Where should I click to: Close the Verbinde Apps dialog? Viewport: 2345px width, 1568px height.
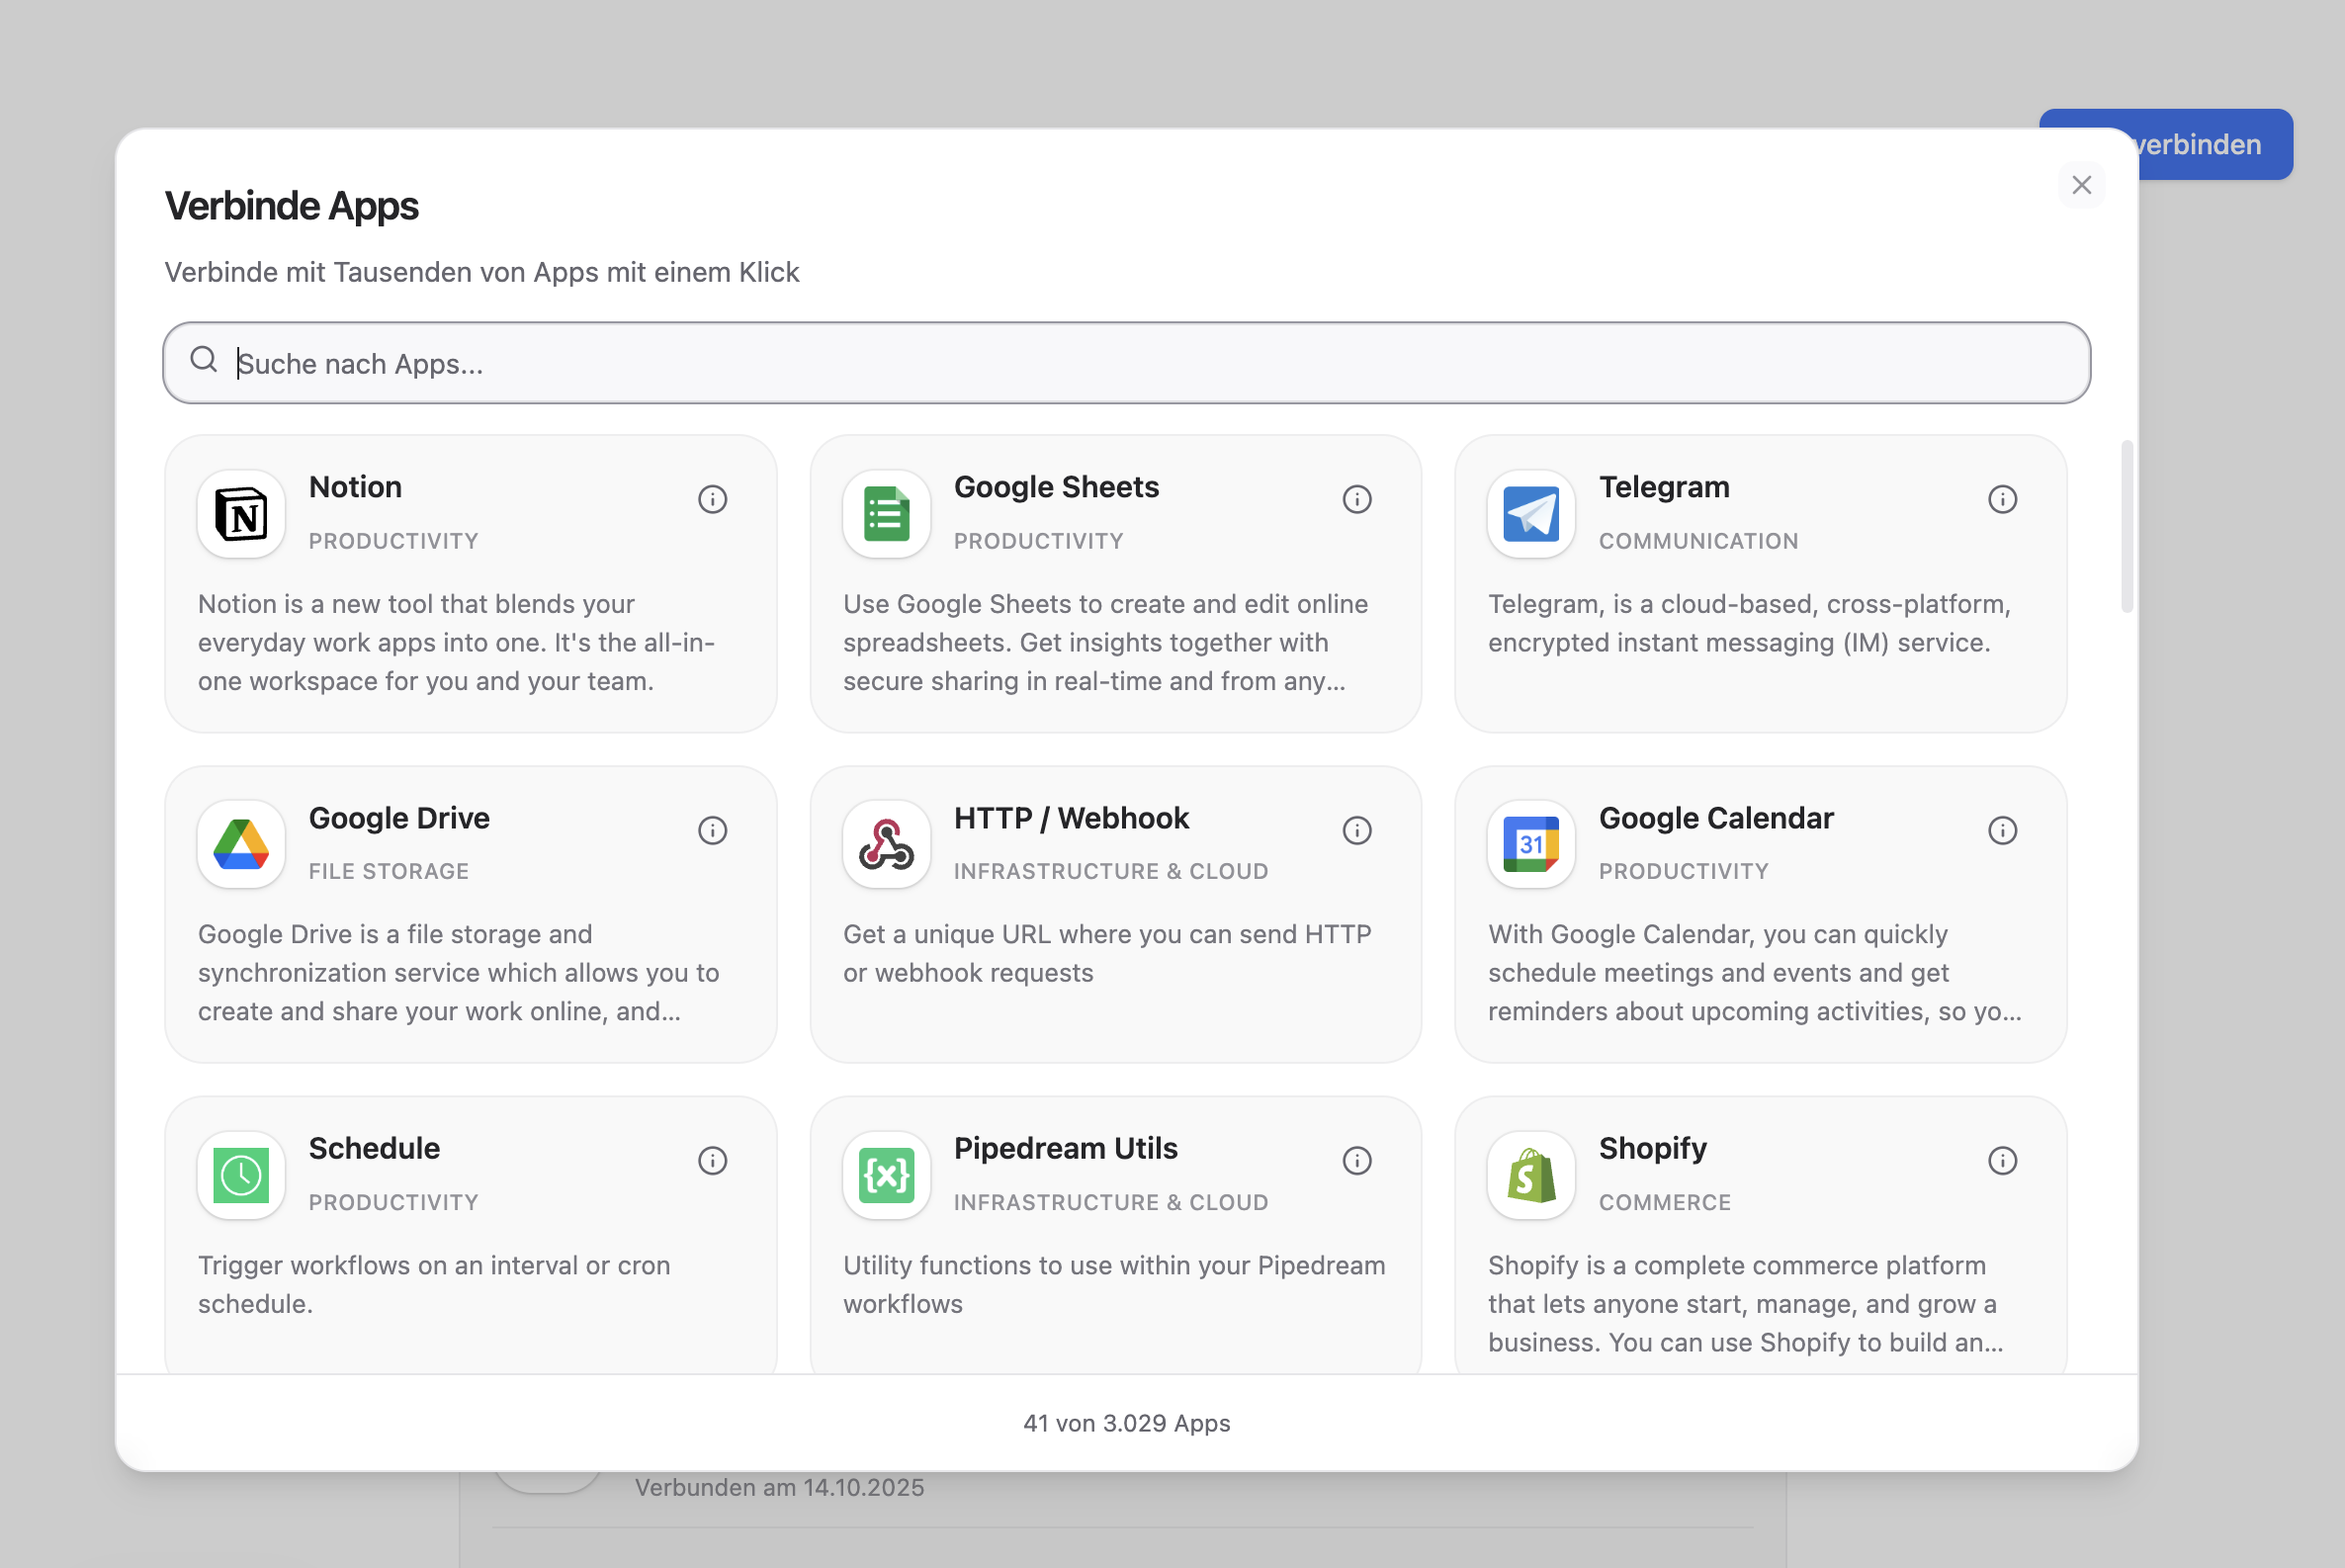[x=2082, y=185]
